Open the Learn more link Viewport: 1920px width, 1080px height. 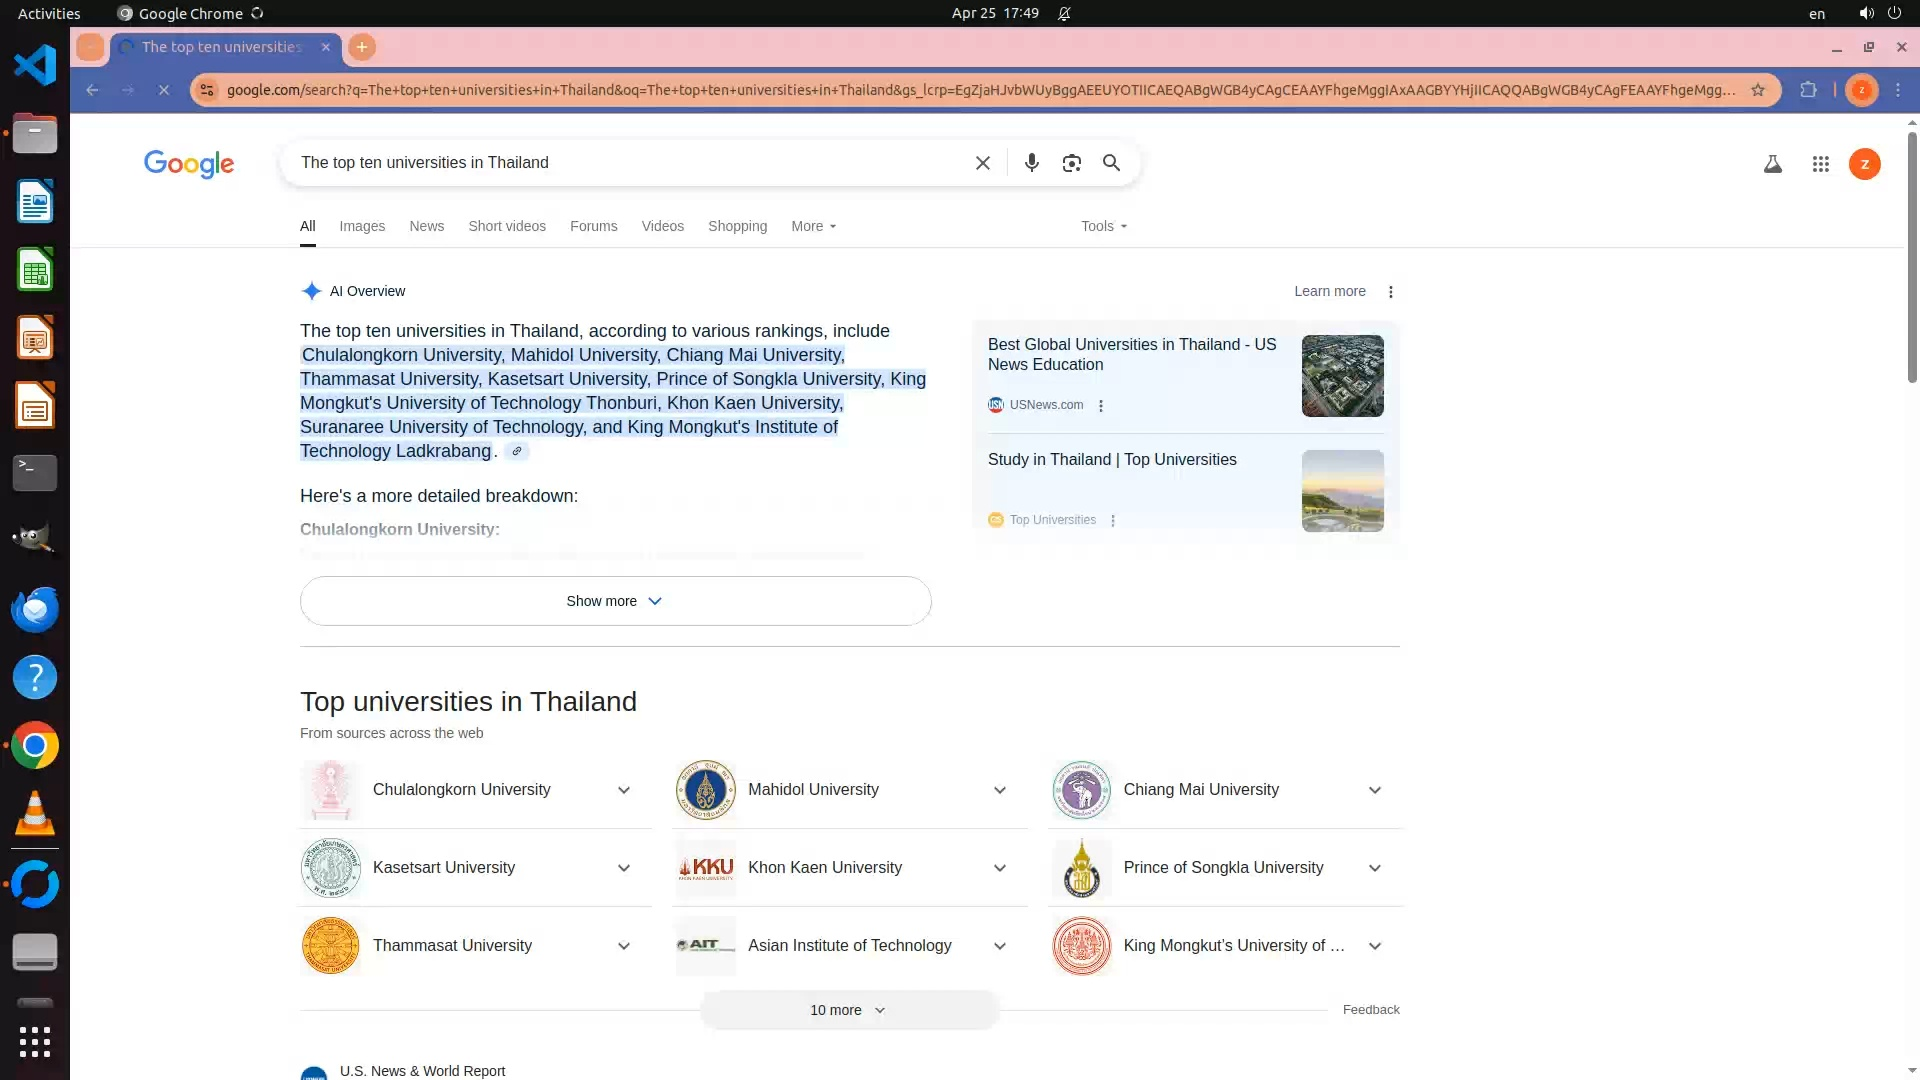pyautogui.click(x=1329, y=291)
